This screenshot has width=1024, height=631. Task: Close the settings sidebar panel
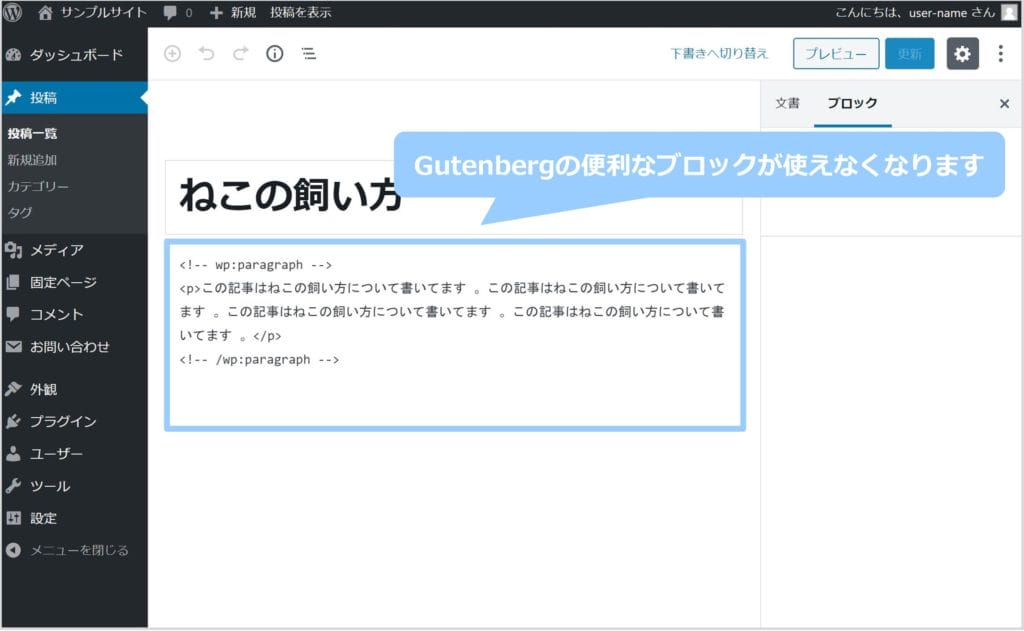[1004, 104]
